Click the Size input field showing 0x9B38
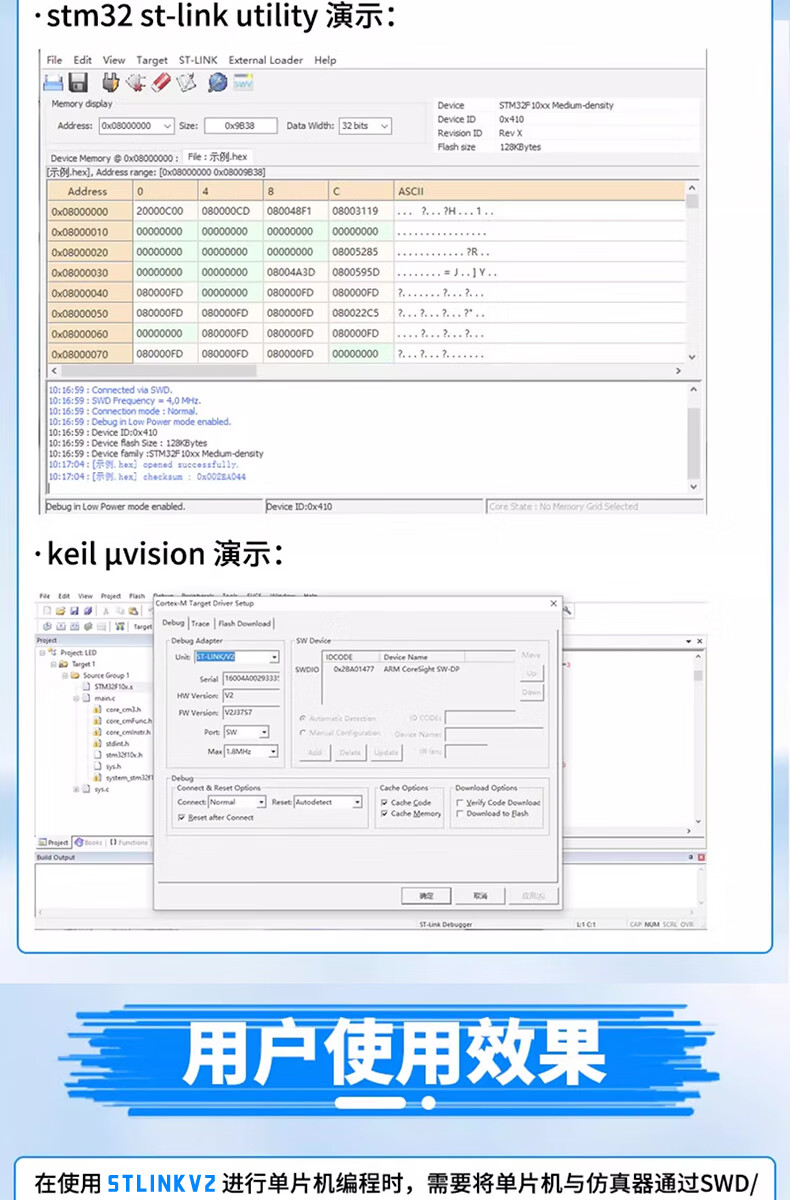The height and width of the screenshot is (1200, 790). click(240, 126)
